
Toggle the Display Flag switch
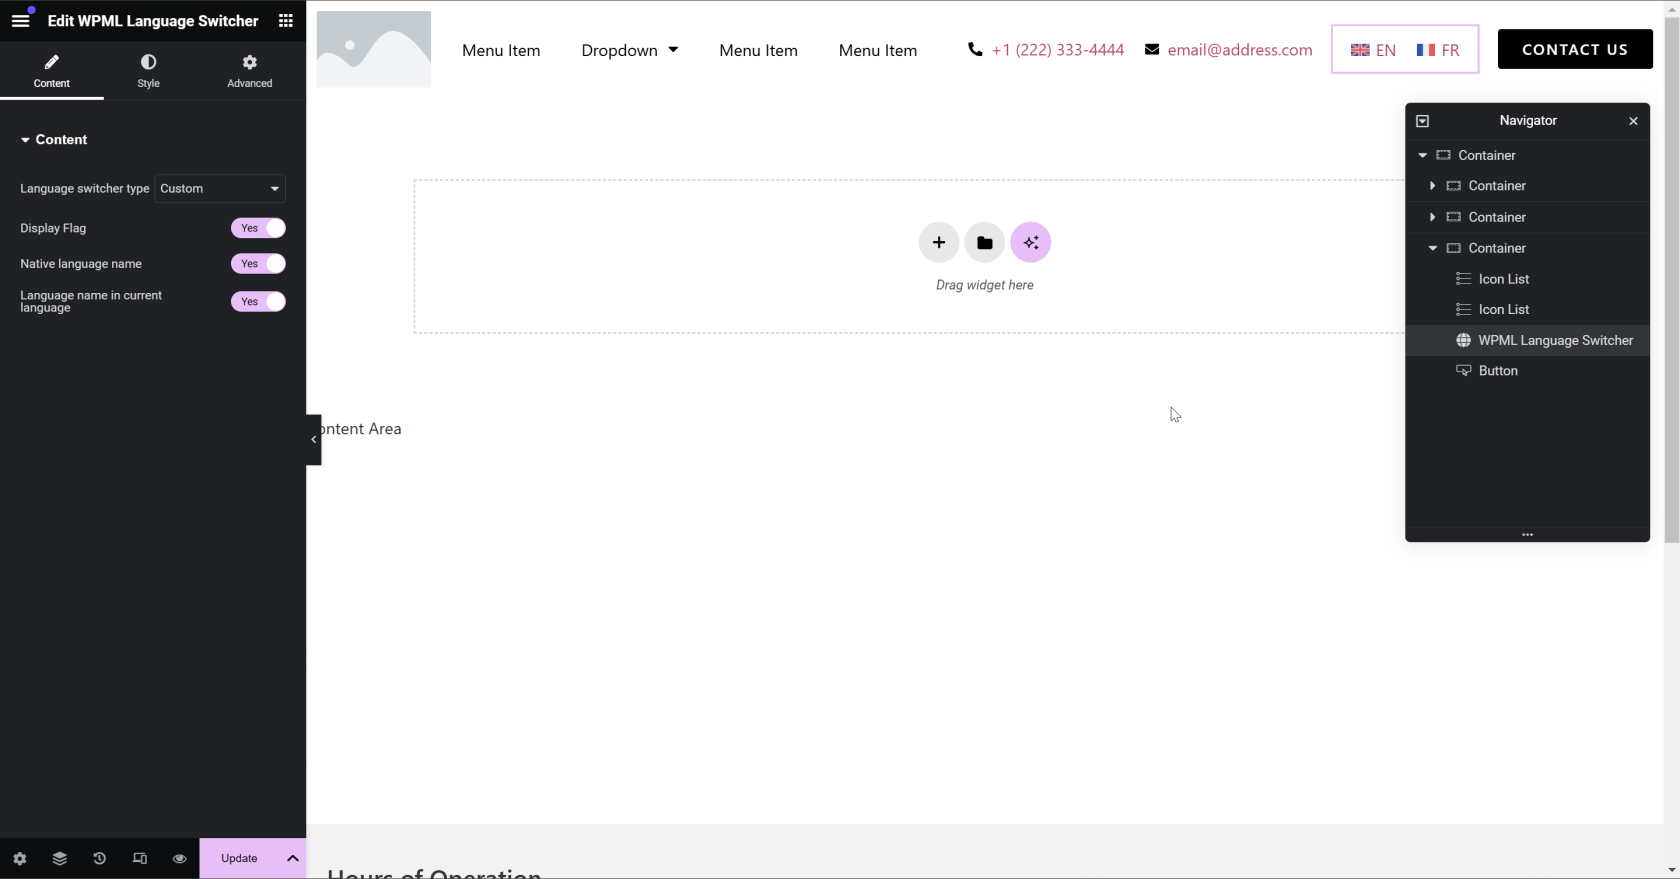[x=258, y=228]
